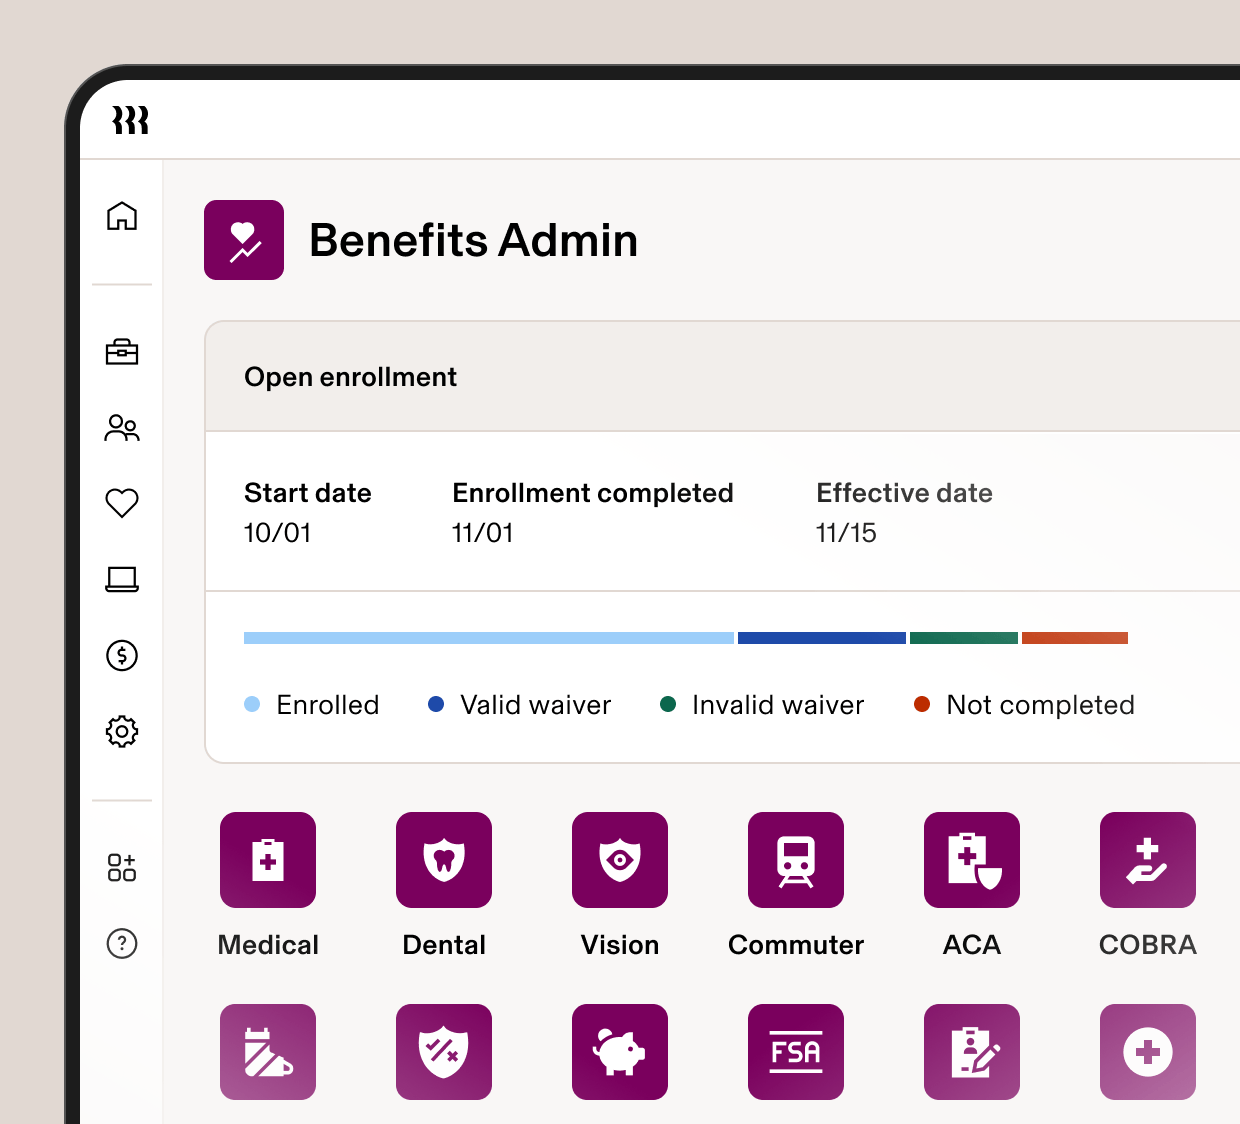The height and width of the screenshot is (1124, 1240).
Task: Open payroll via the dollar sidebar icon
Action: (122, 656)
